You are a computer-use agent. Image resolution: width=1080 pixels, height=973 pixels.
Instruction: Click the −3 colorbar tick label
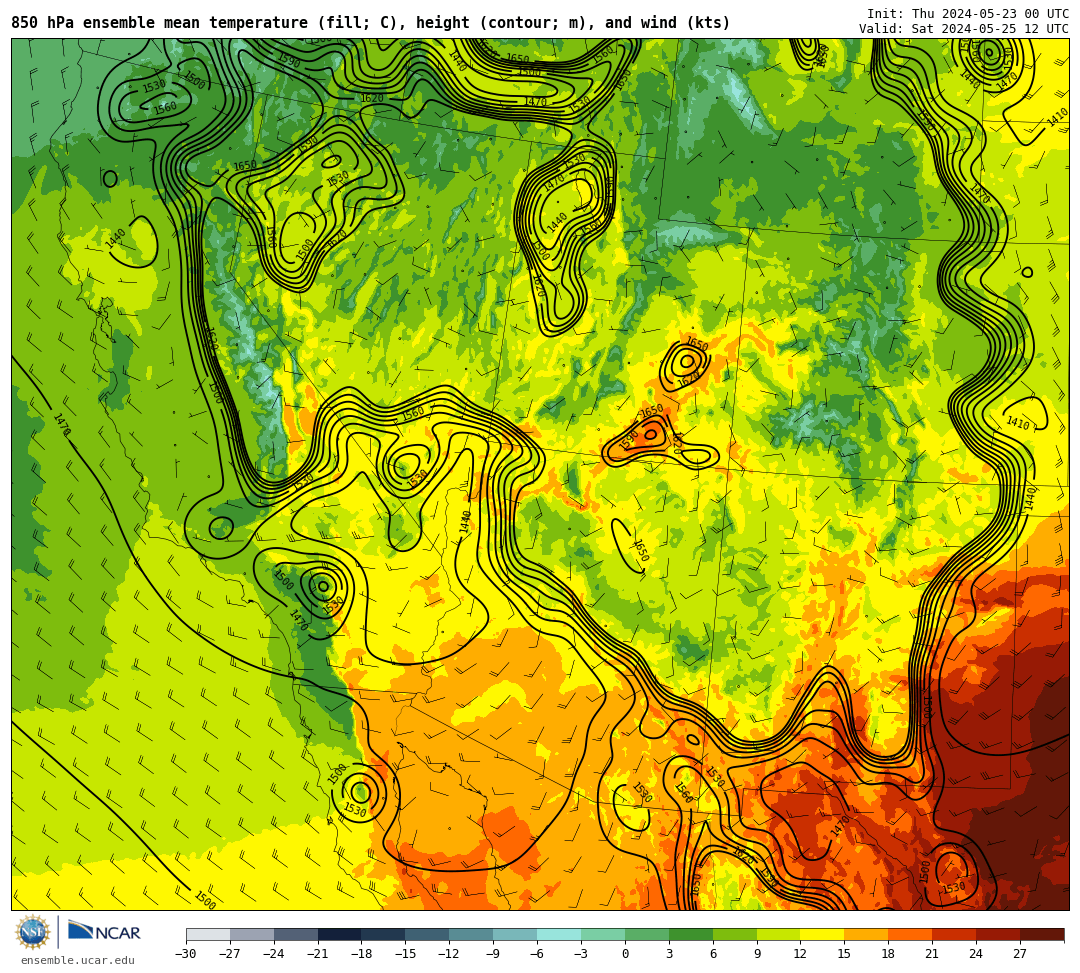click(581, 954)
